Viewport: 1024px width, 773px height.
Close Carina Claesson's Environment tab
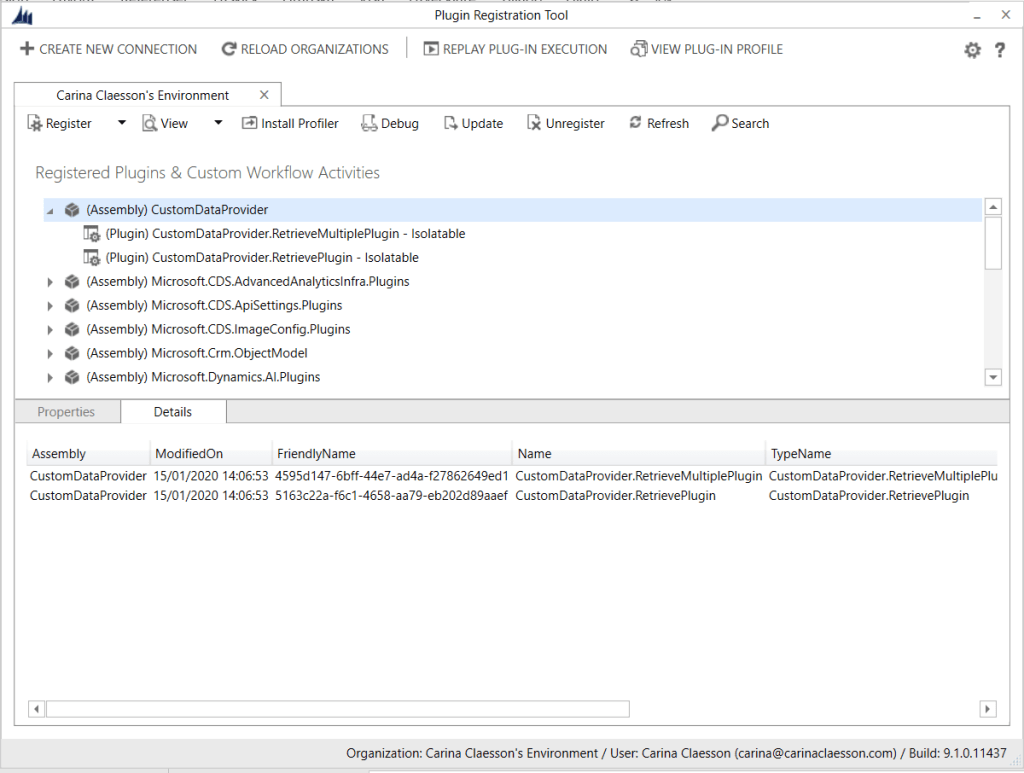pyautogui.click(x=264, y=95)
